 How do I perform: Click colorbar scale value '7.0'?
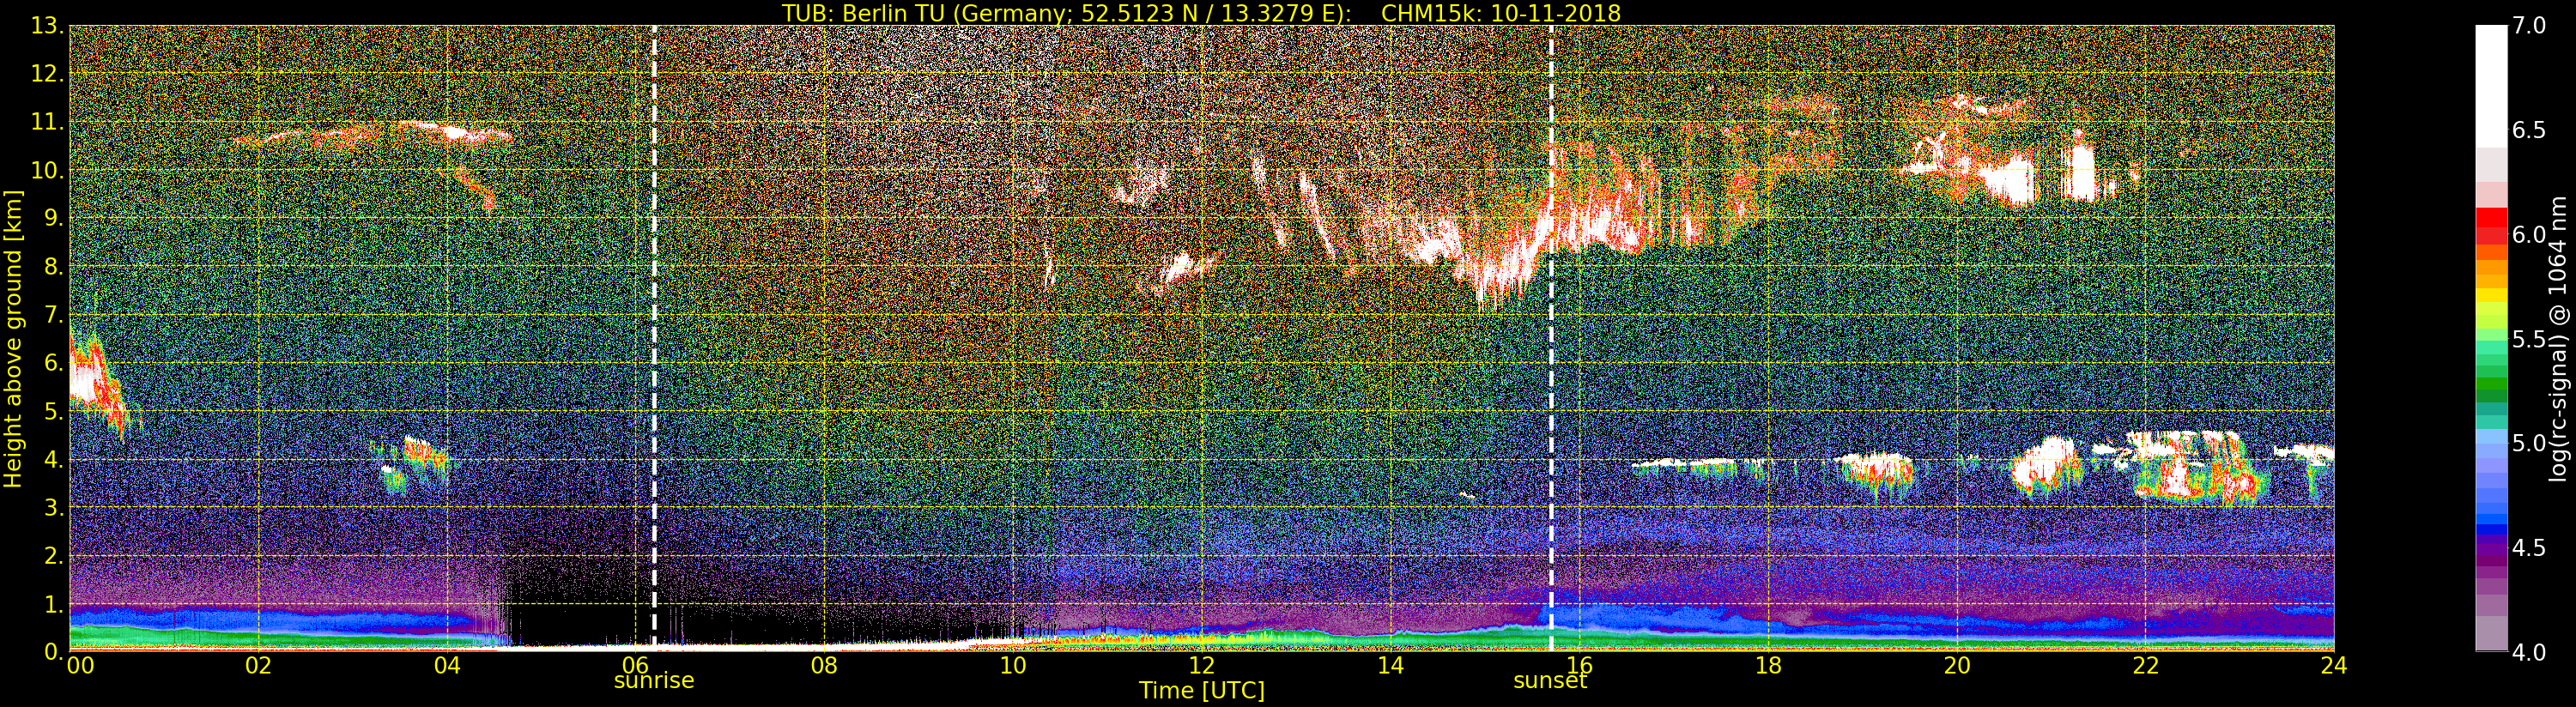point(2529,26)
